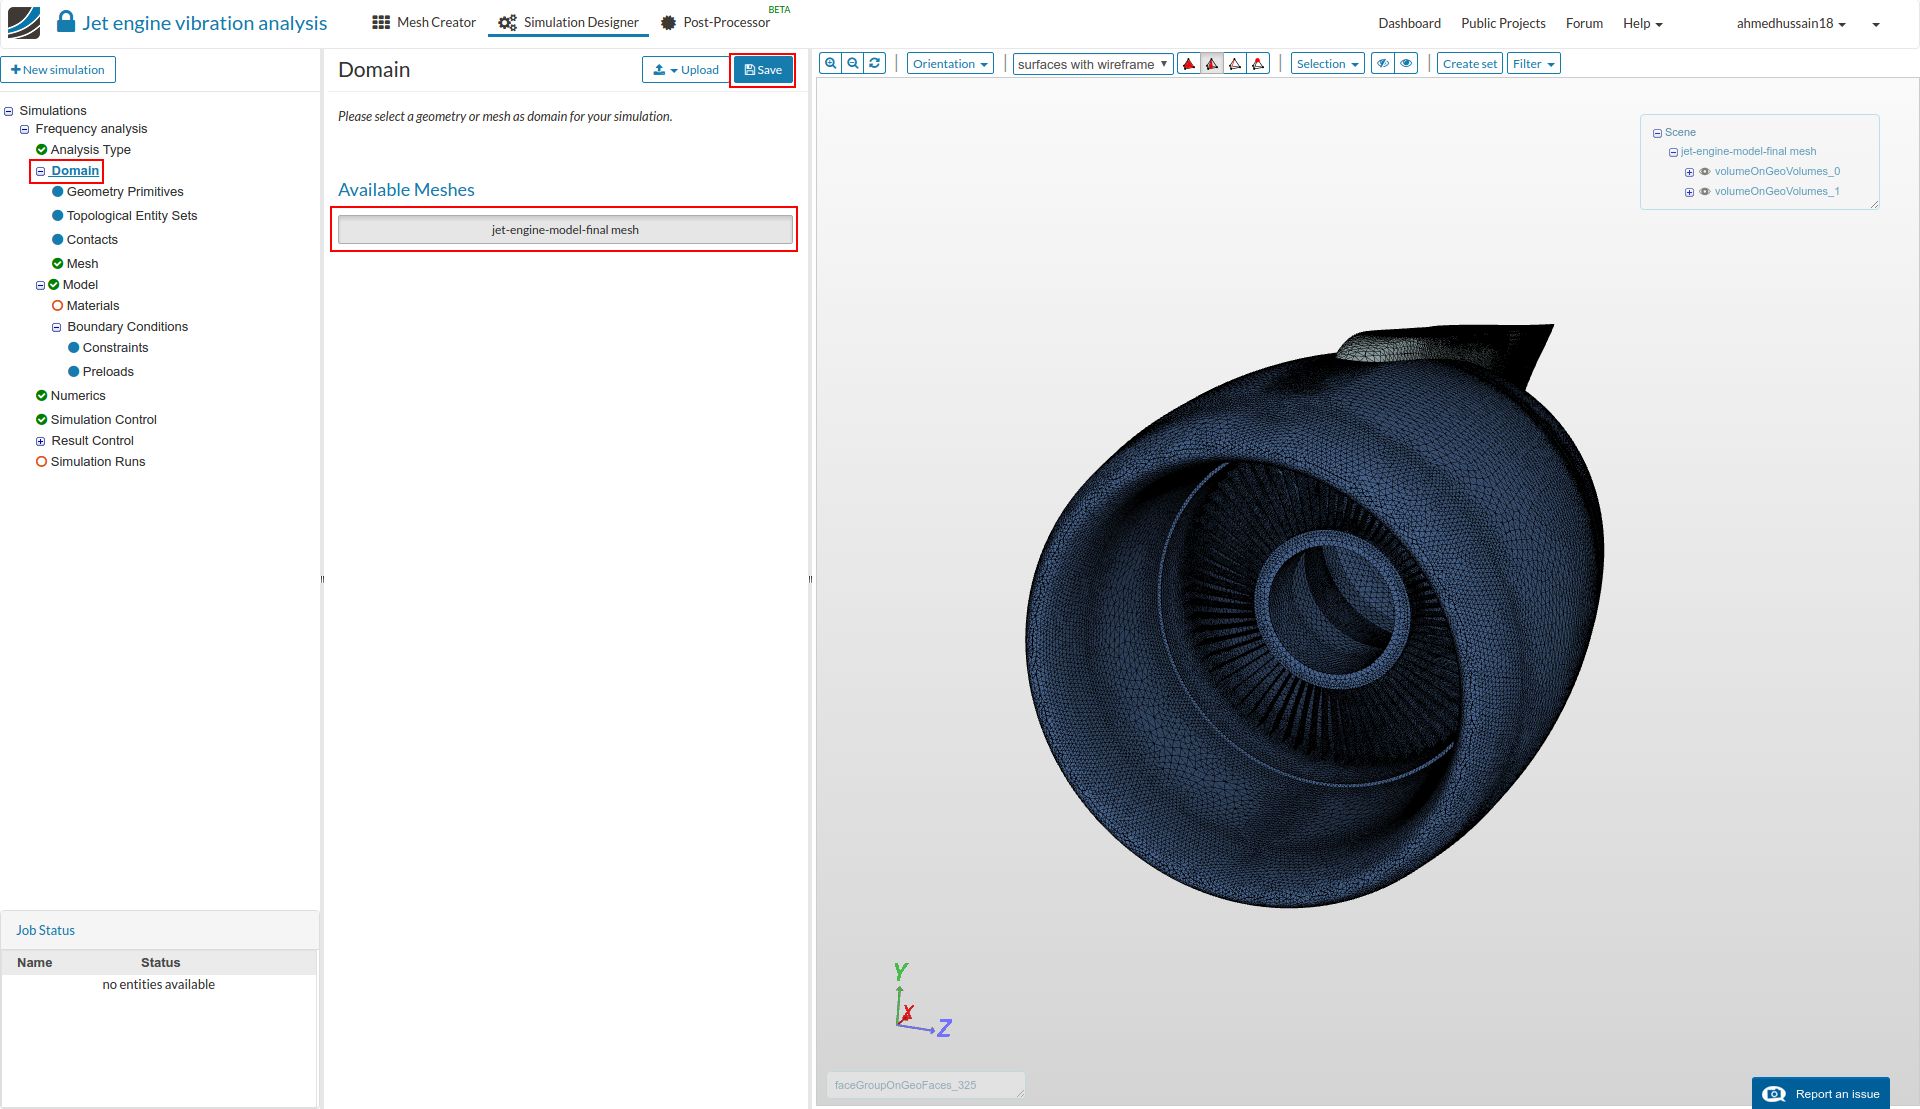Toggle visibility of volumeOnGeoVolumes_1
Screen dimensions: 1920x1109
[x=1705, y=192]
